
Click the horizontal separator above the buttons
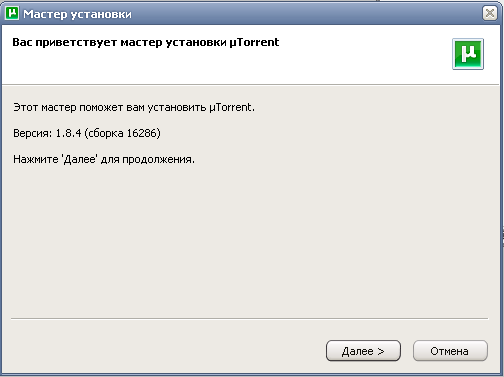click(x=249, y=319)
